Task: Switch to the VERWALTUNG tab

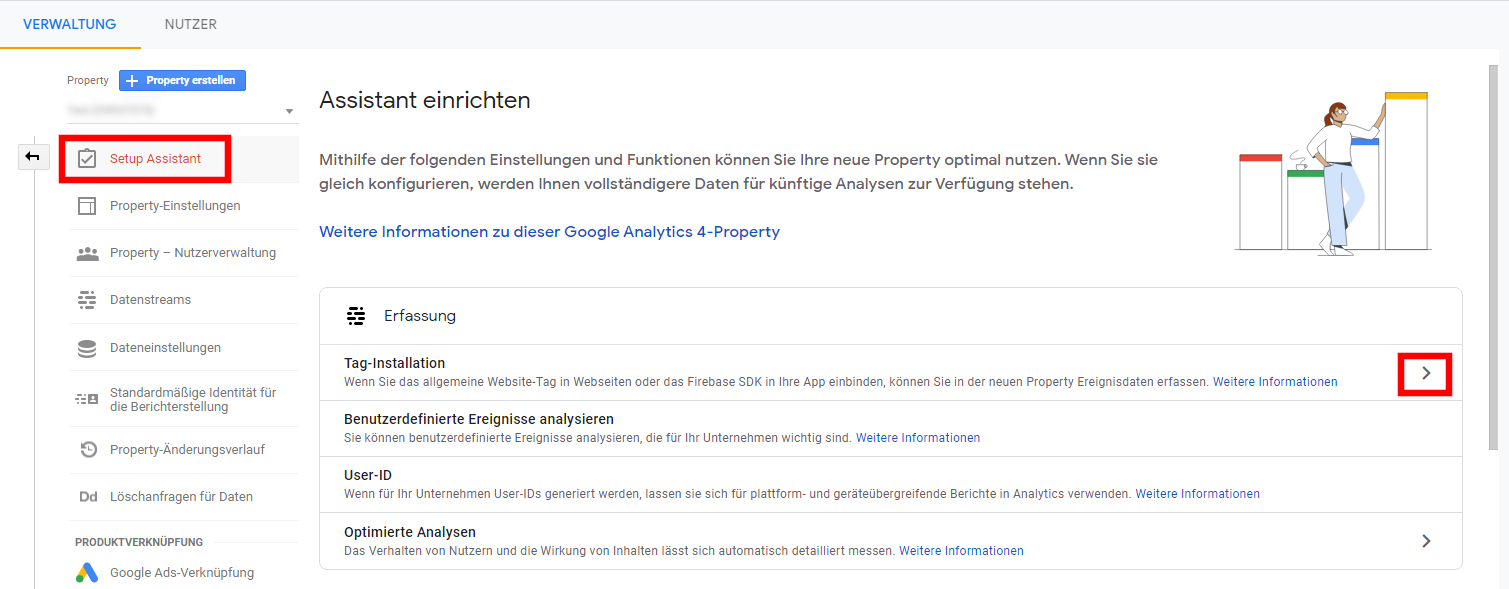Action: (x=70, y=24)
